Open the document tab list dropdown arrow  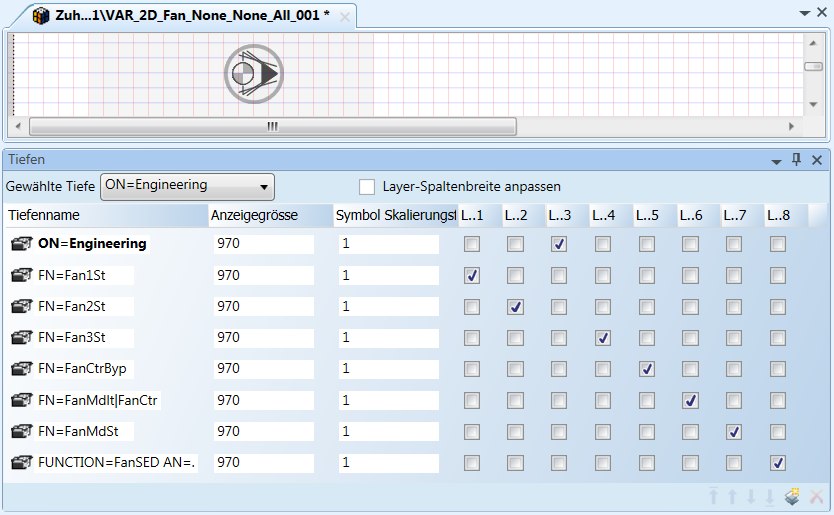pos(806,14)
